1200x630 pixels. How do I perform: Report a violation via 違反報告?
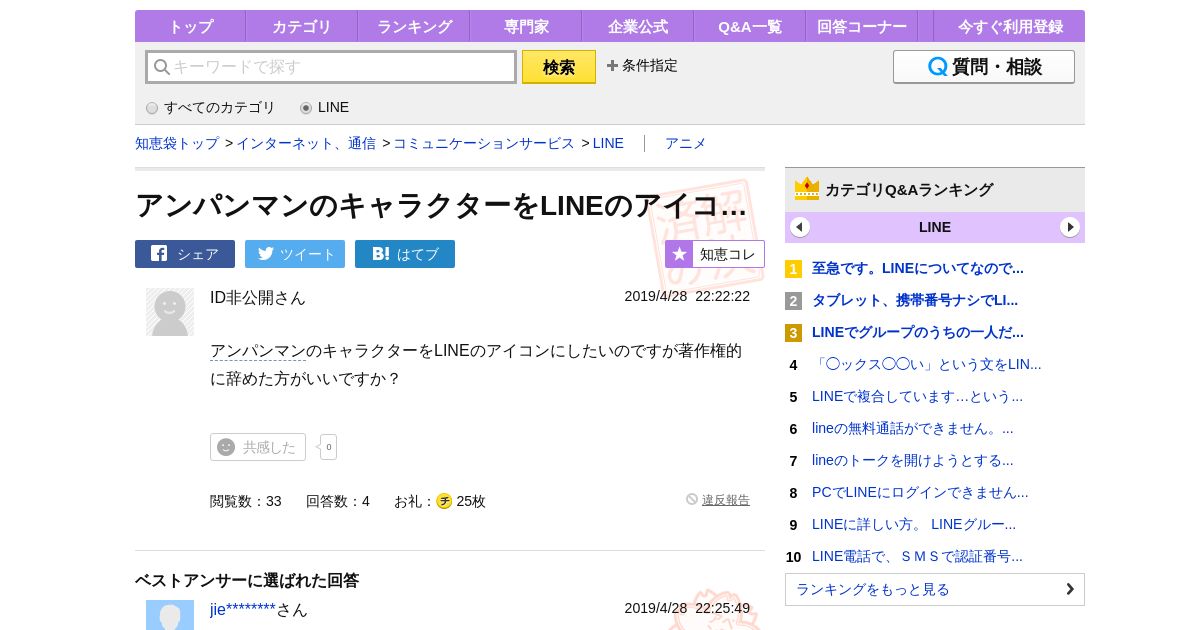point(726,500)
